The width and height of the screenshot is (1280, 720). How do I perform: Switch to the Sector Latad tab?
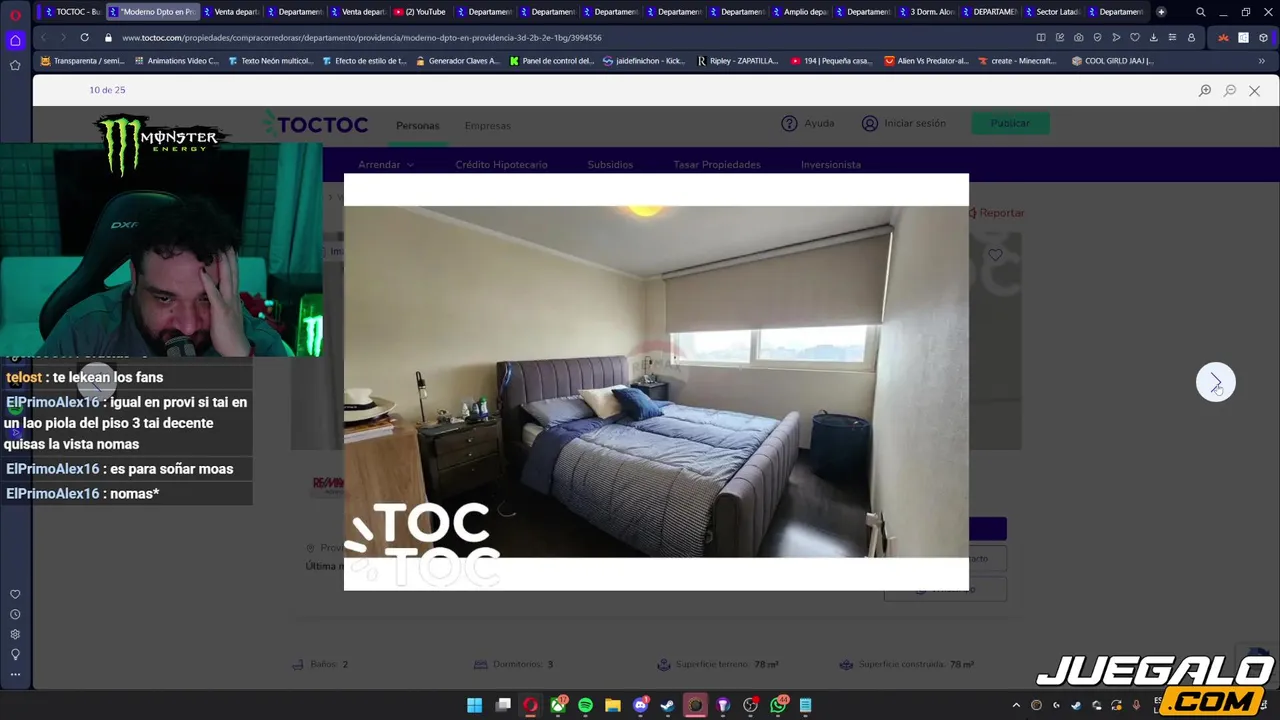(1051, 12)
